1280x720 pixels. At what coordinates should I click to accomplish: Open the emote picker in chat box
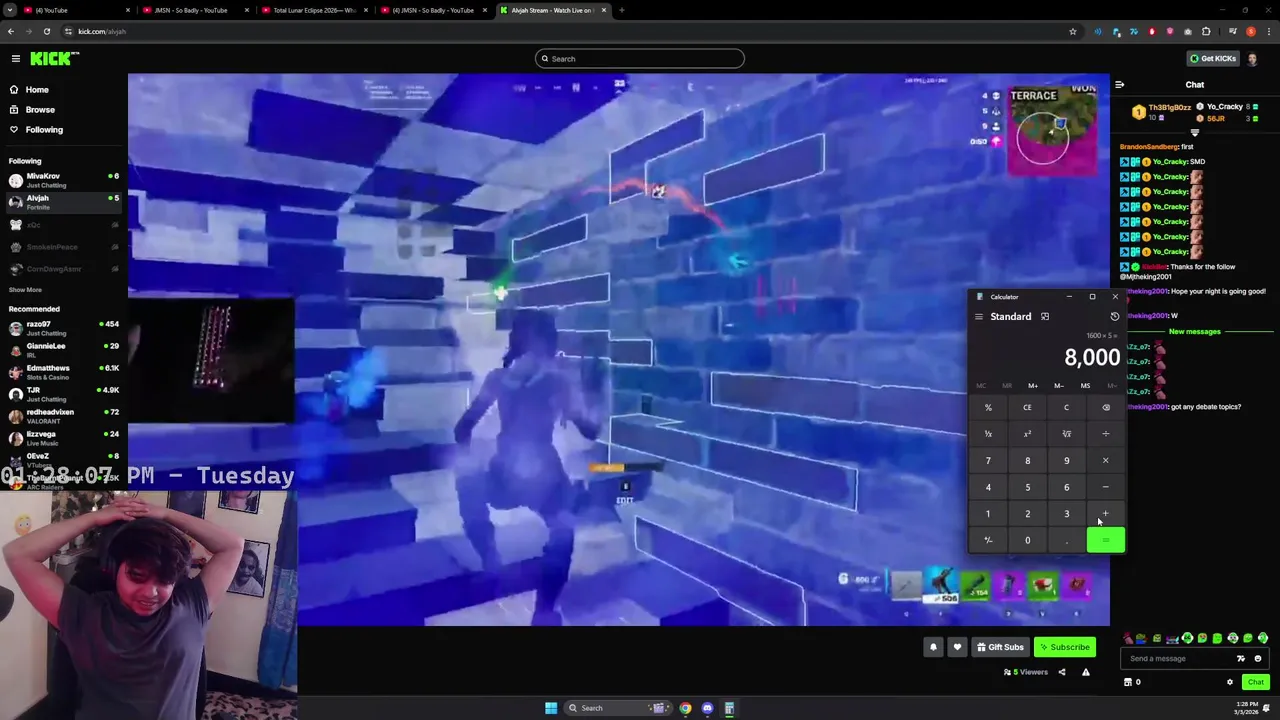click(x=1258, y=658)
